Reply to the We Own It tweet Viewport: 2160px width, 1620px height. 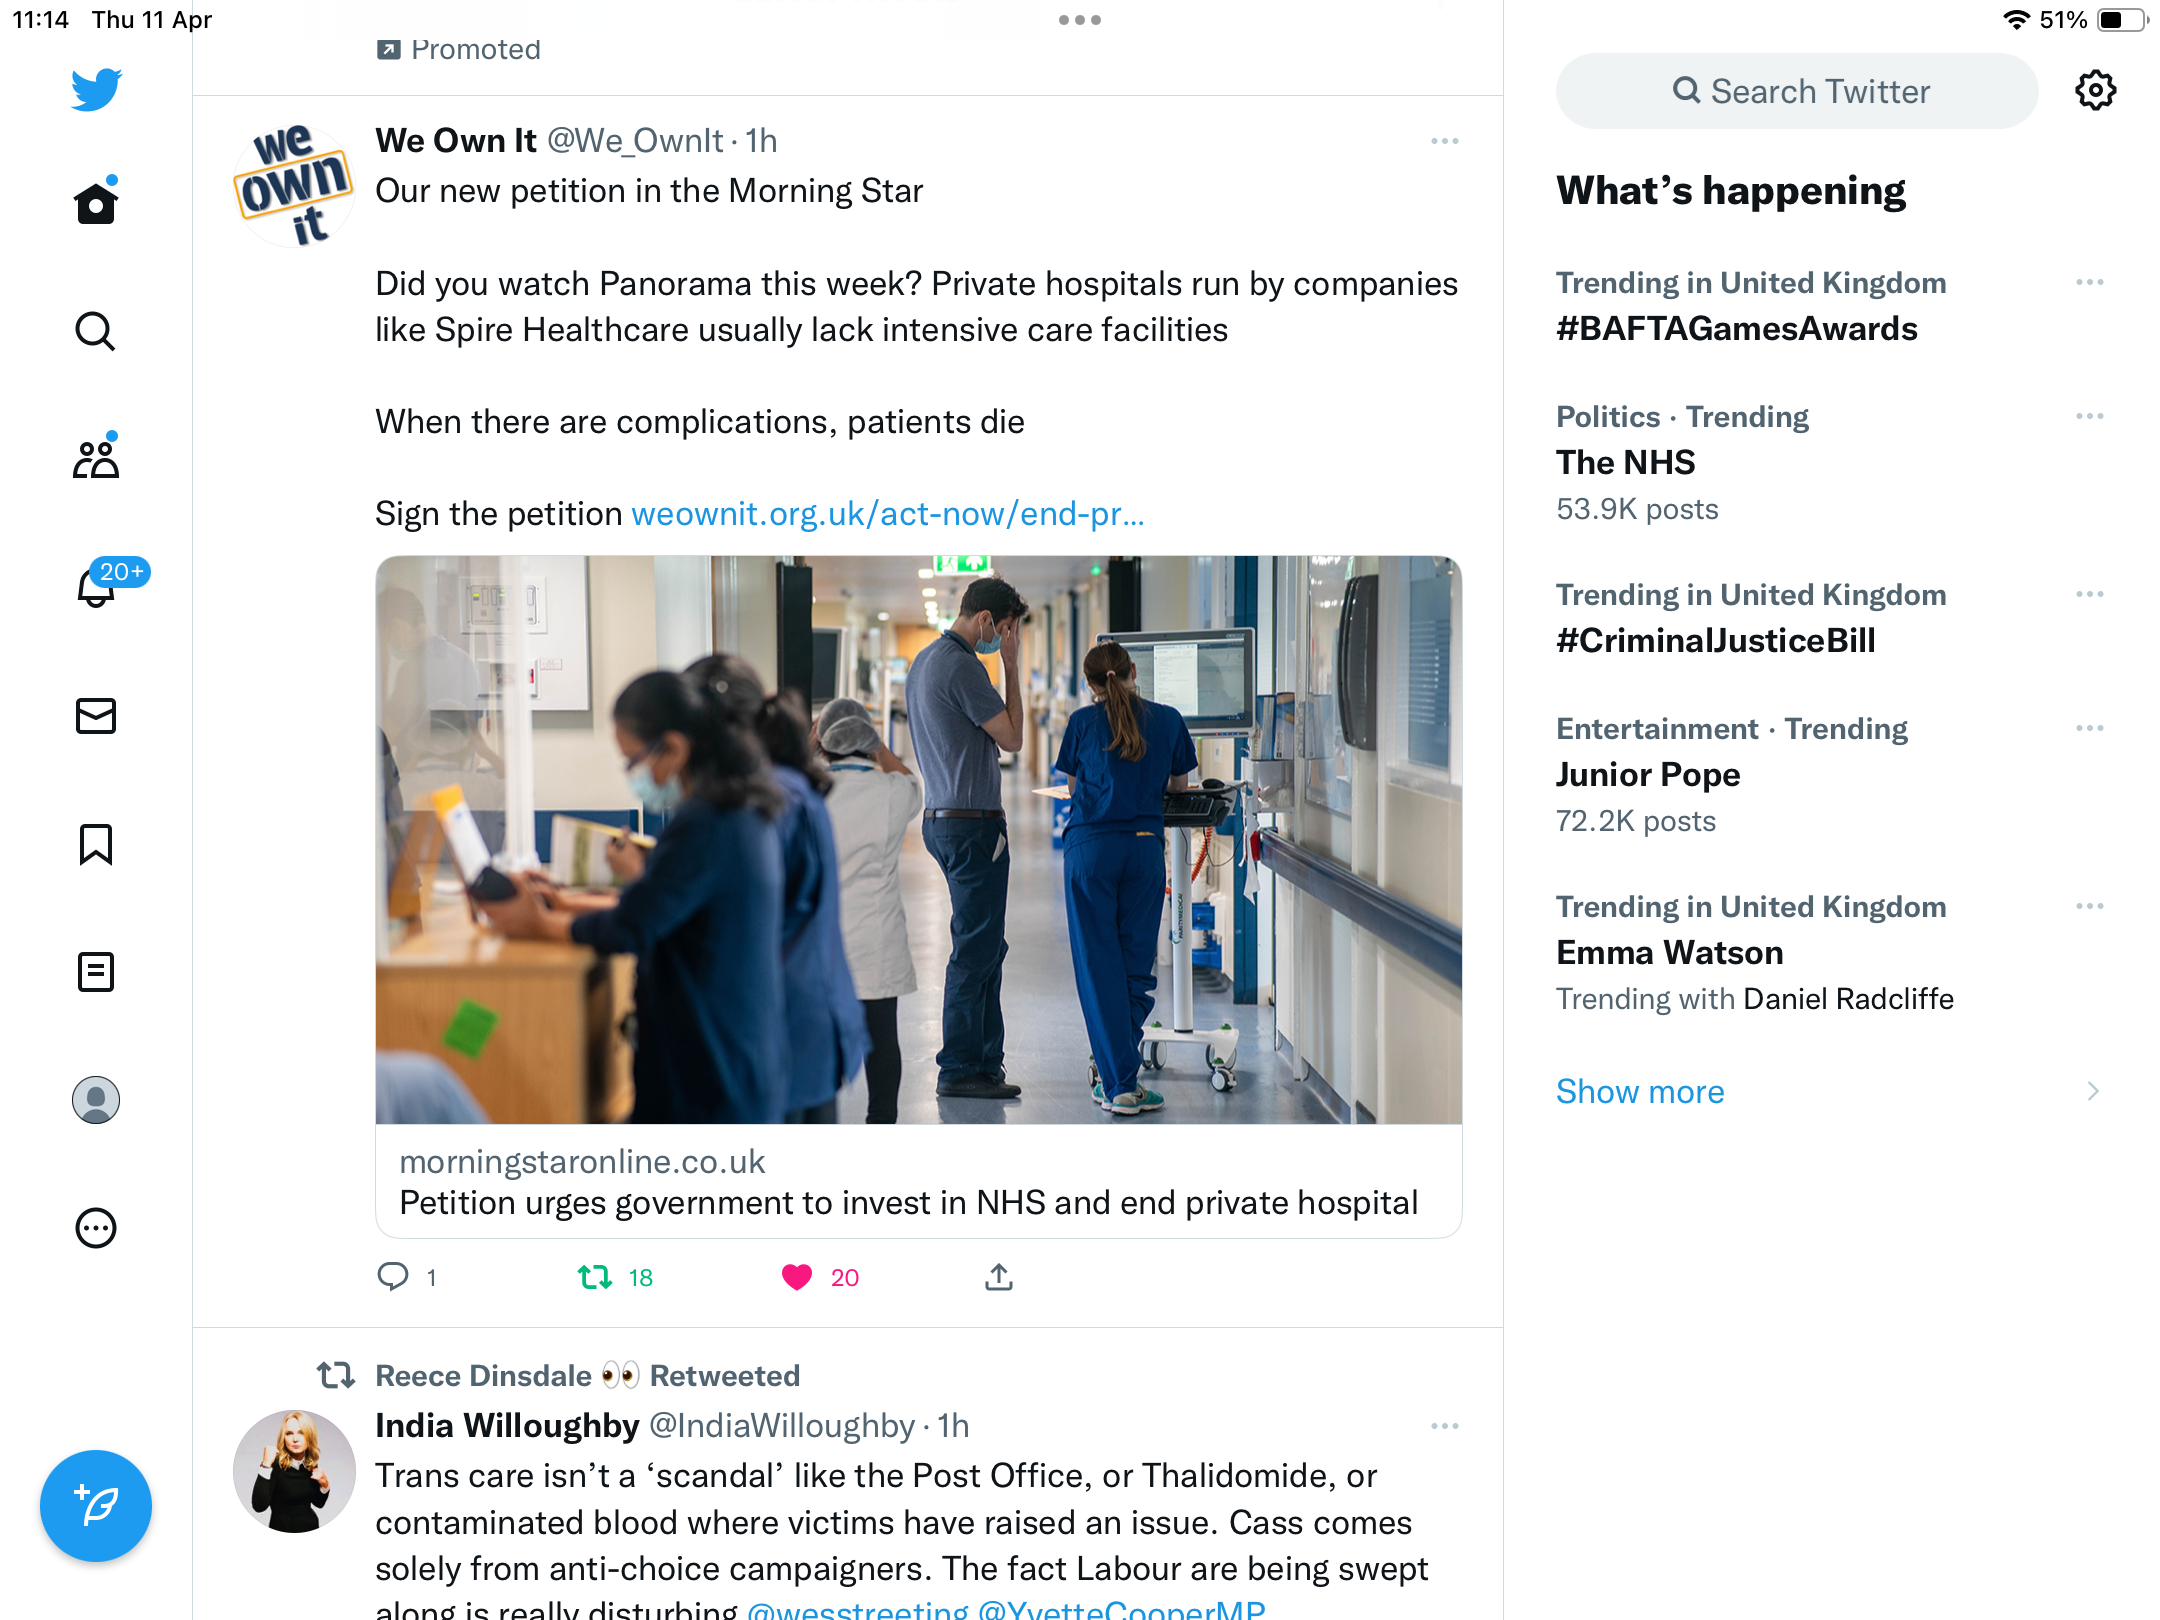393,1277
